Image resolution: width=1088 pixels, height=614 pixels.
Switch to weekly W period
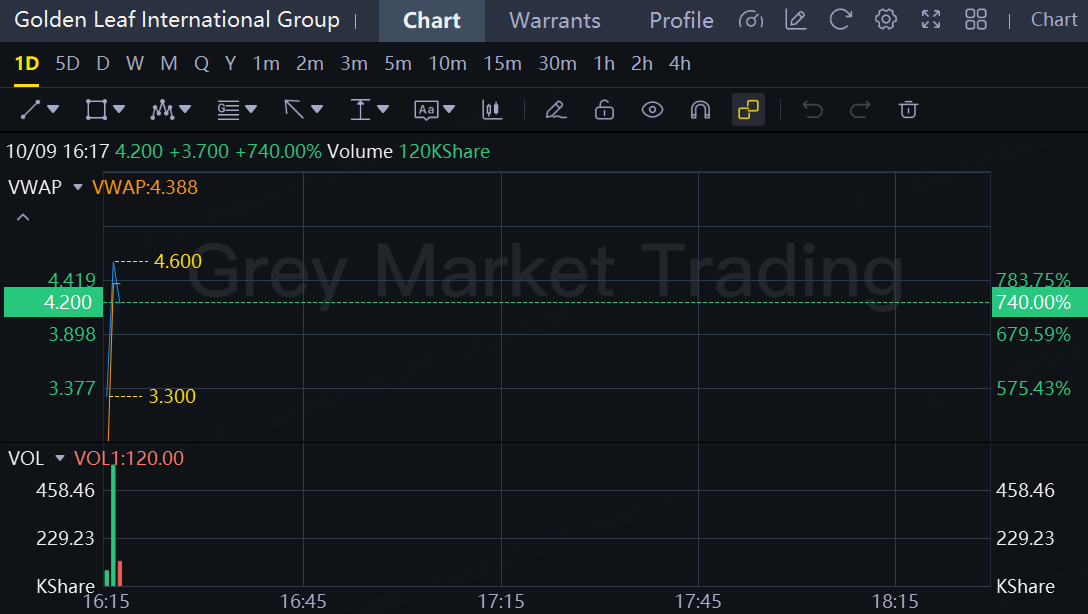coord(135,64)
